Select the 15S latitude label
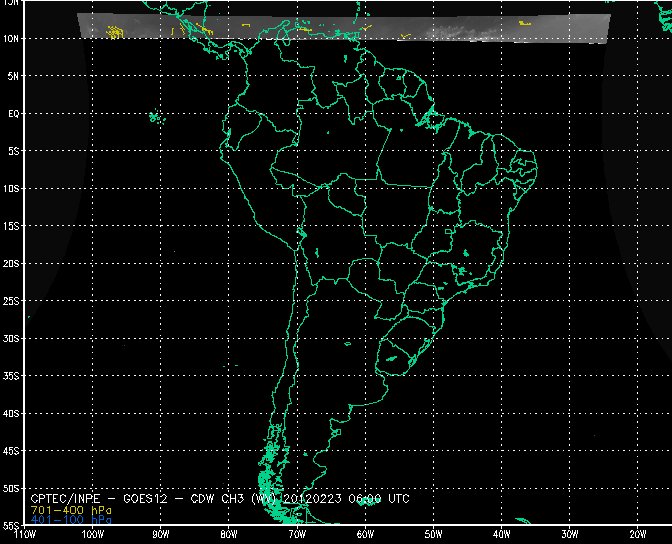The width and height of the screenshot is (672, 544). pos(11,226)
